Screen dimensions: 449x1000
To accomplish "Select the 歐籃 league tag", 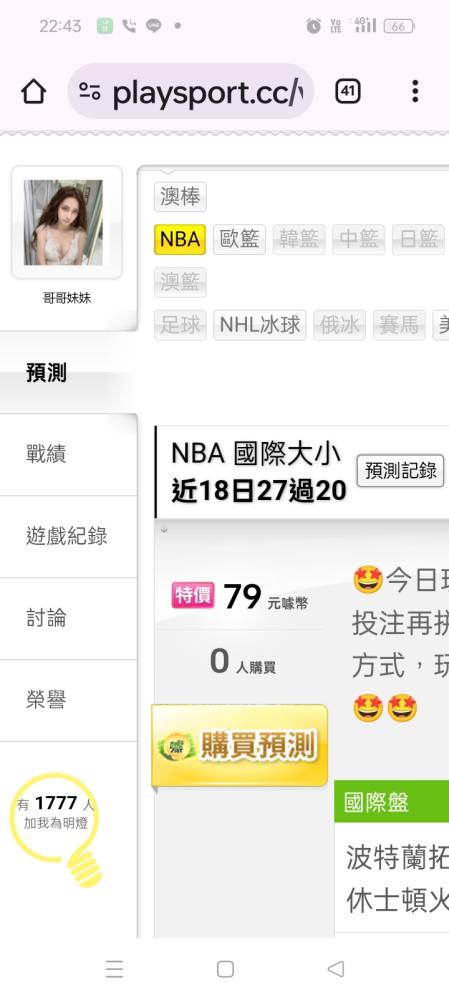I will [239, 239].
